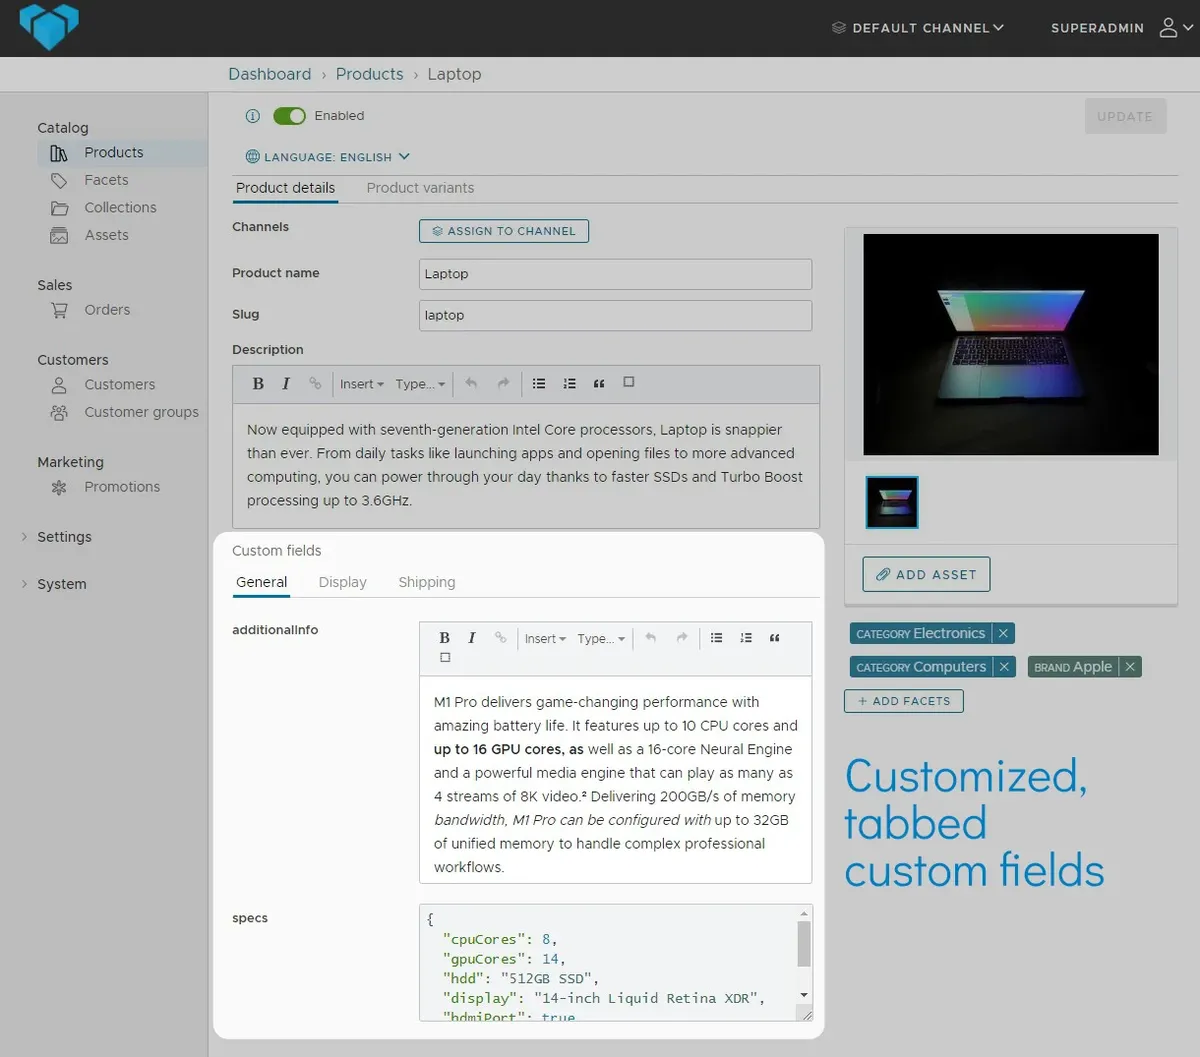This screenshot has width=1200, height=1057.
Task: Click the Vendure logo in header
Action: [48, 27]
